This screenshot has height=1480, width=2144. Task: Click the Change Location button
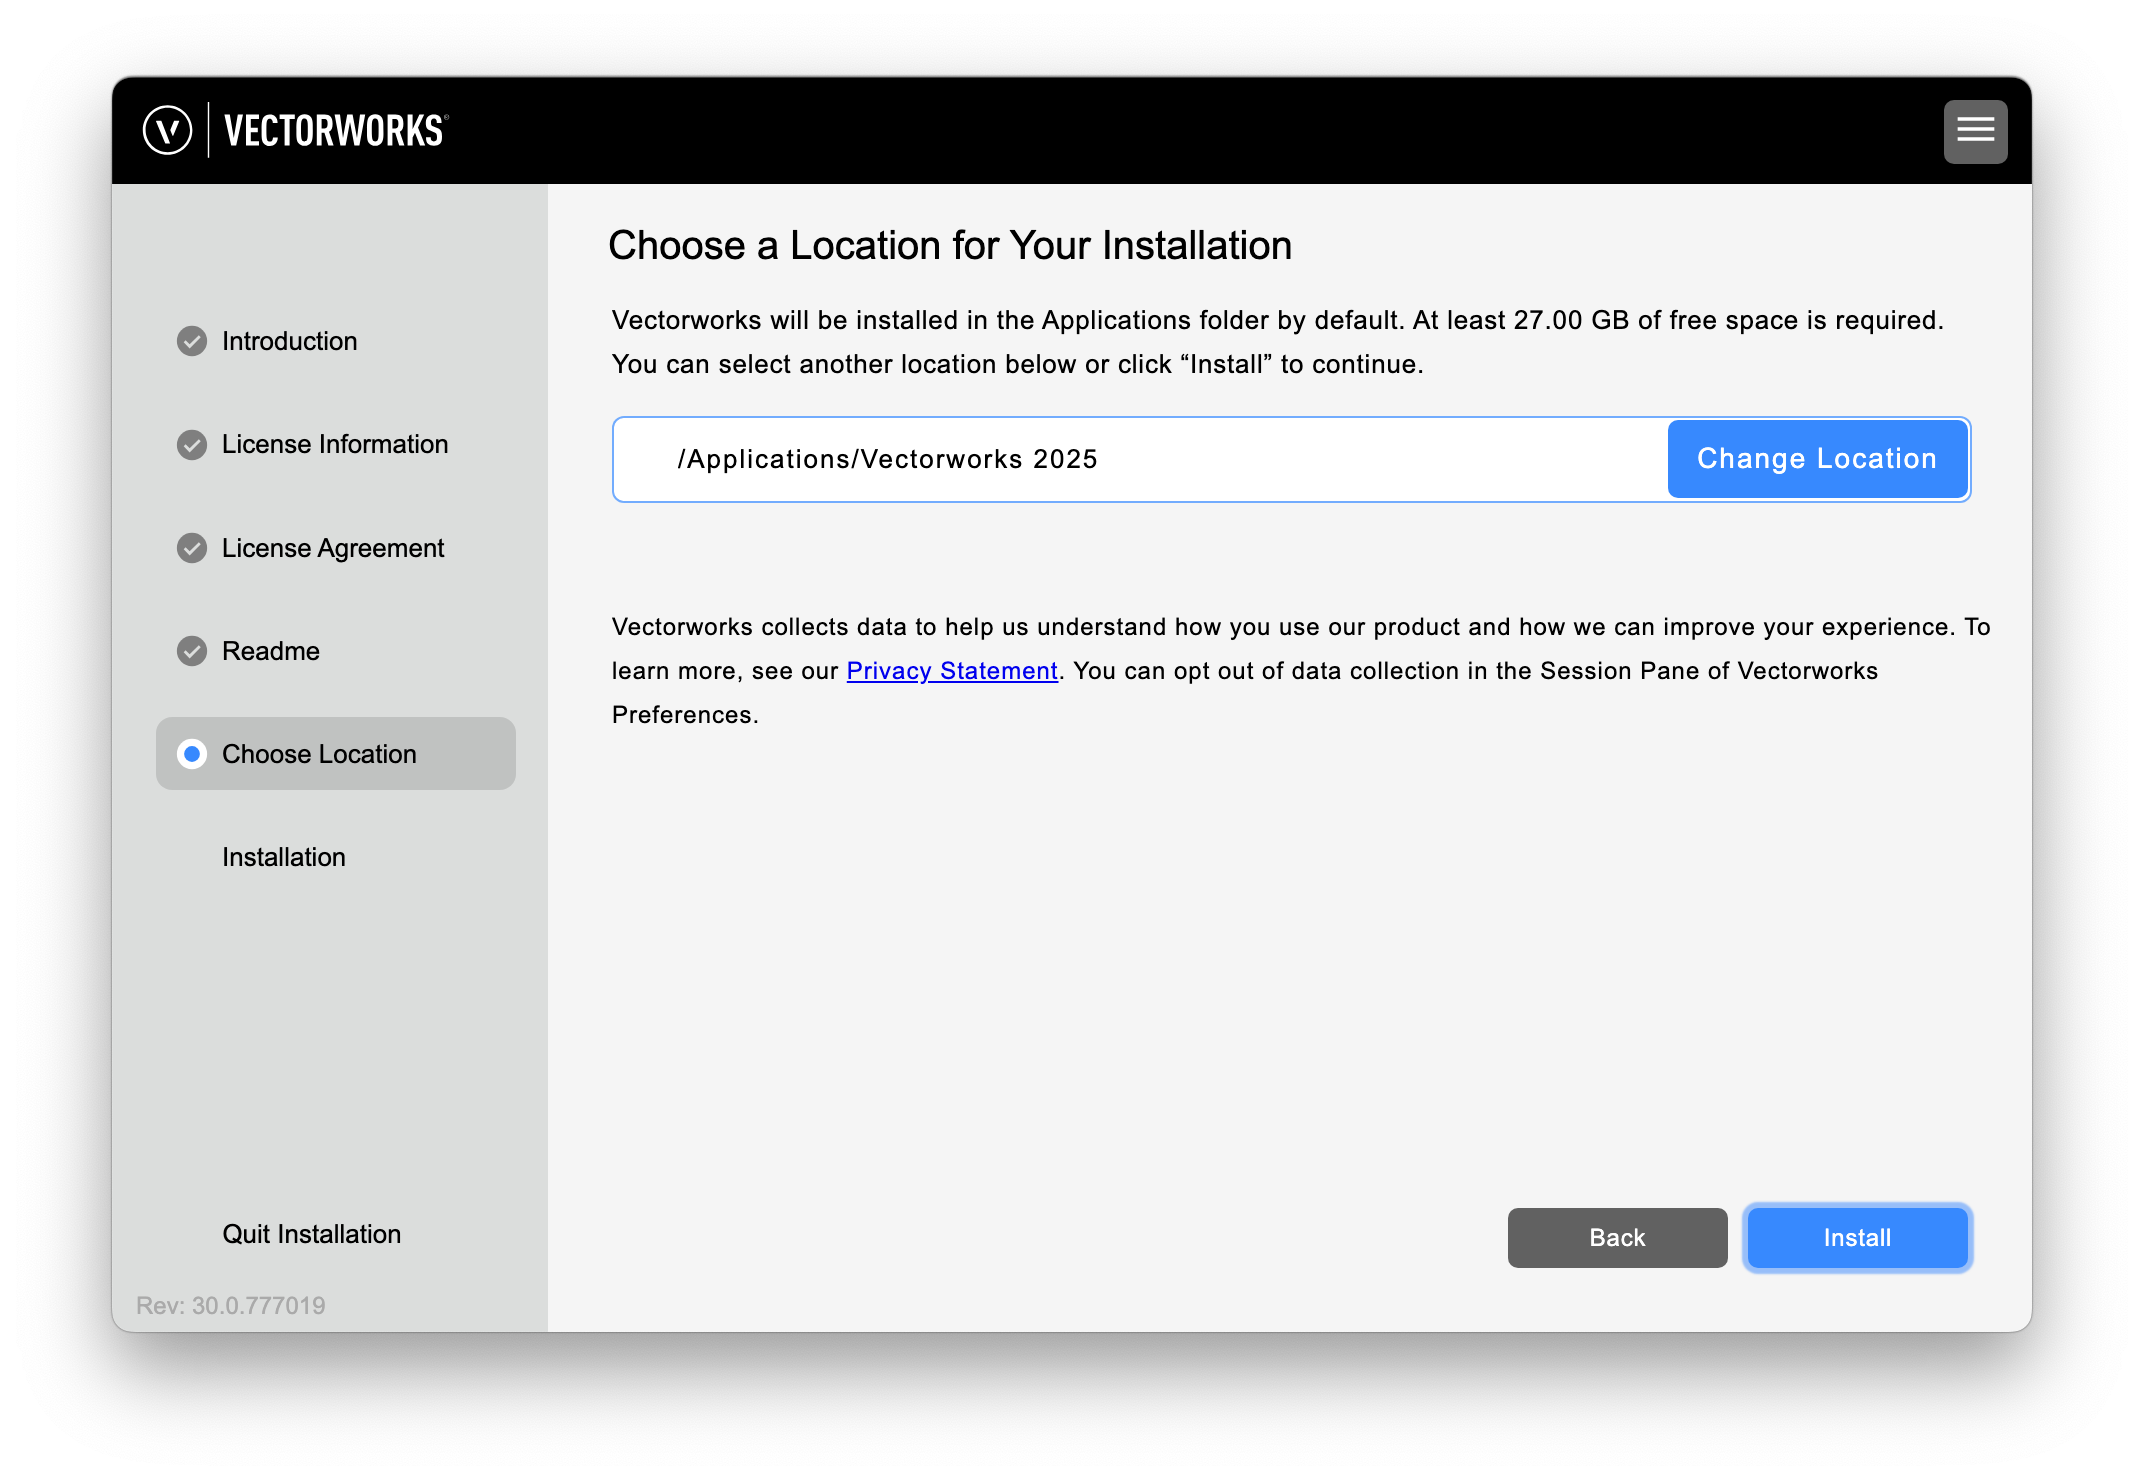1817,459
